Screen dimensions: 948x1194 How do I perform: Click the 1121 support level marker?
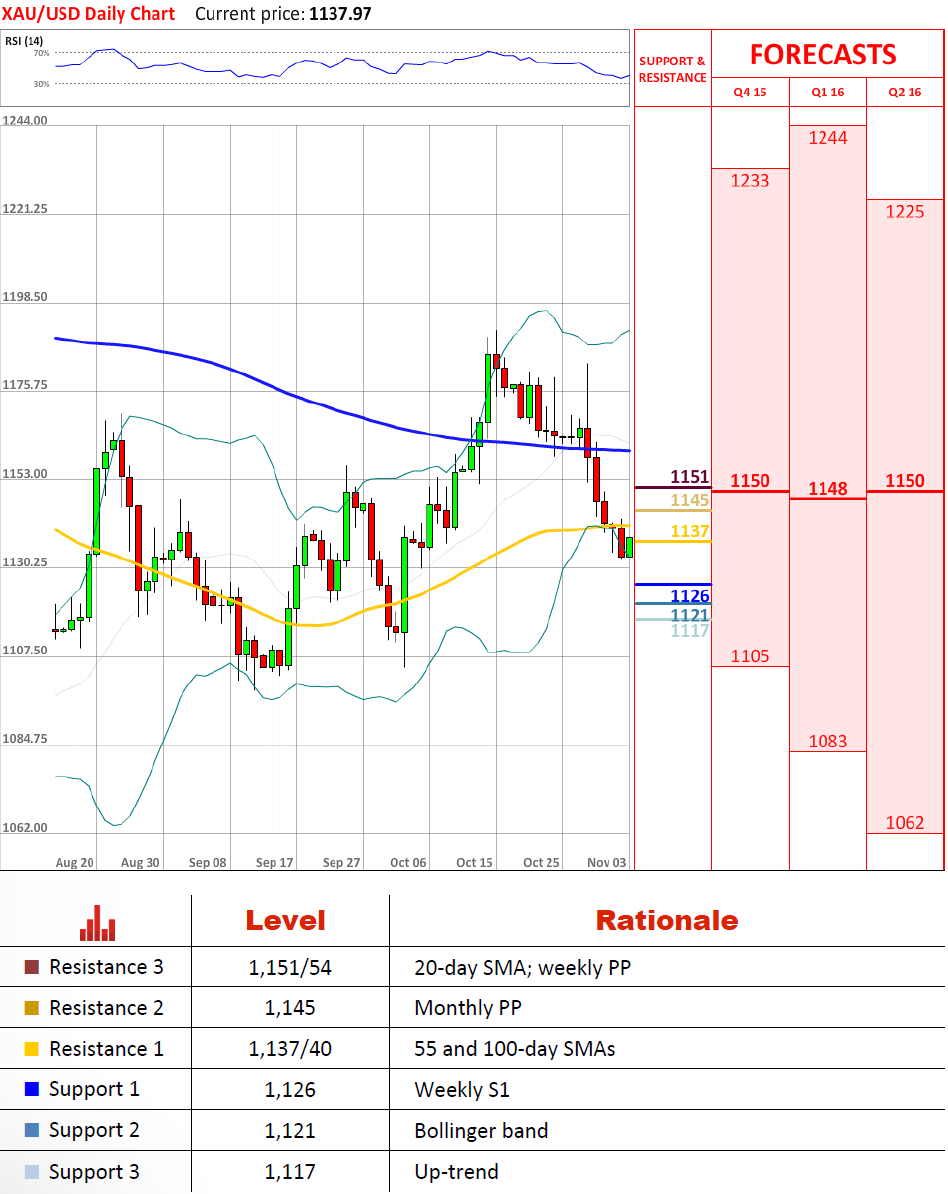[690, 615]
